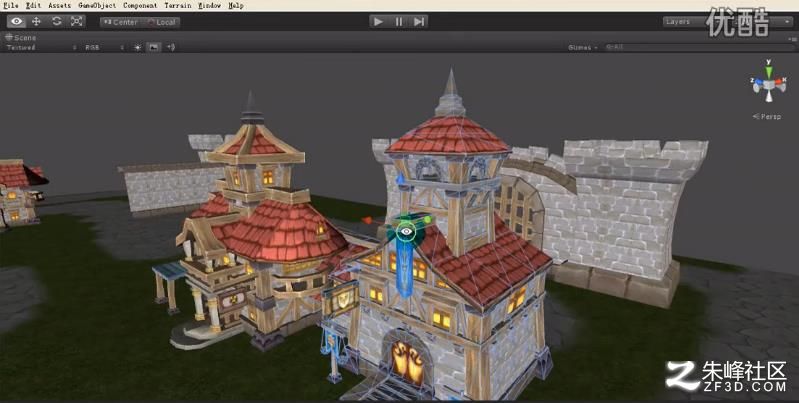Select the Rotate tool in toolbar
This screenshot has width=799, height=403.
(57, 21)
